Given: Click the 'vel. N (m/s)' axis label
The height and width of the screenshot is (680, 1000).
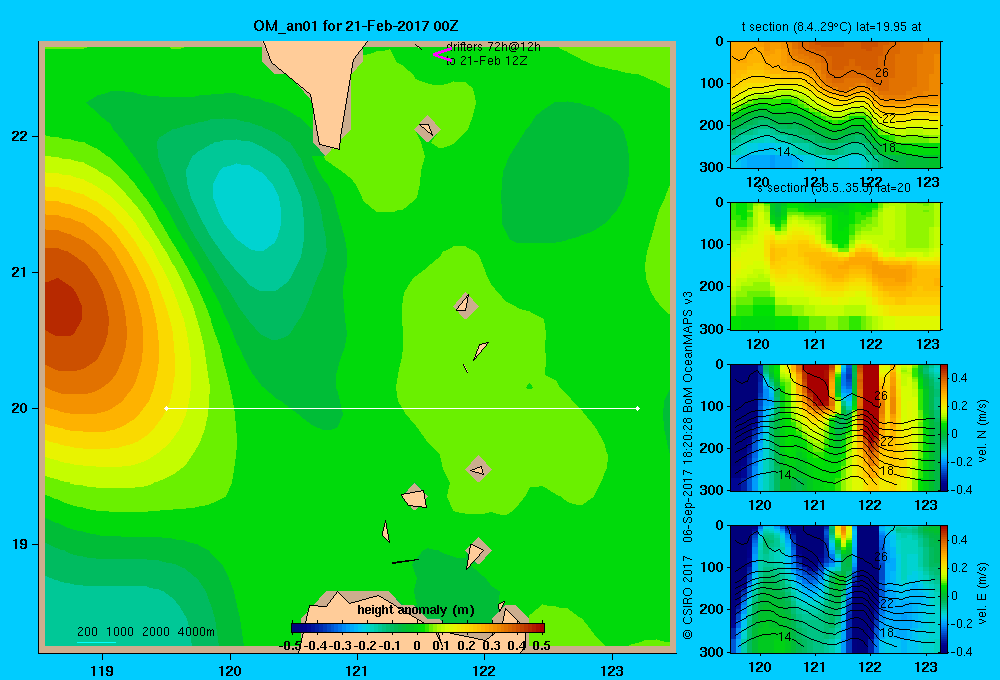Looking at the screenshot, I should tap(983, 431).
